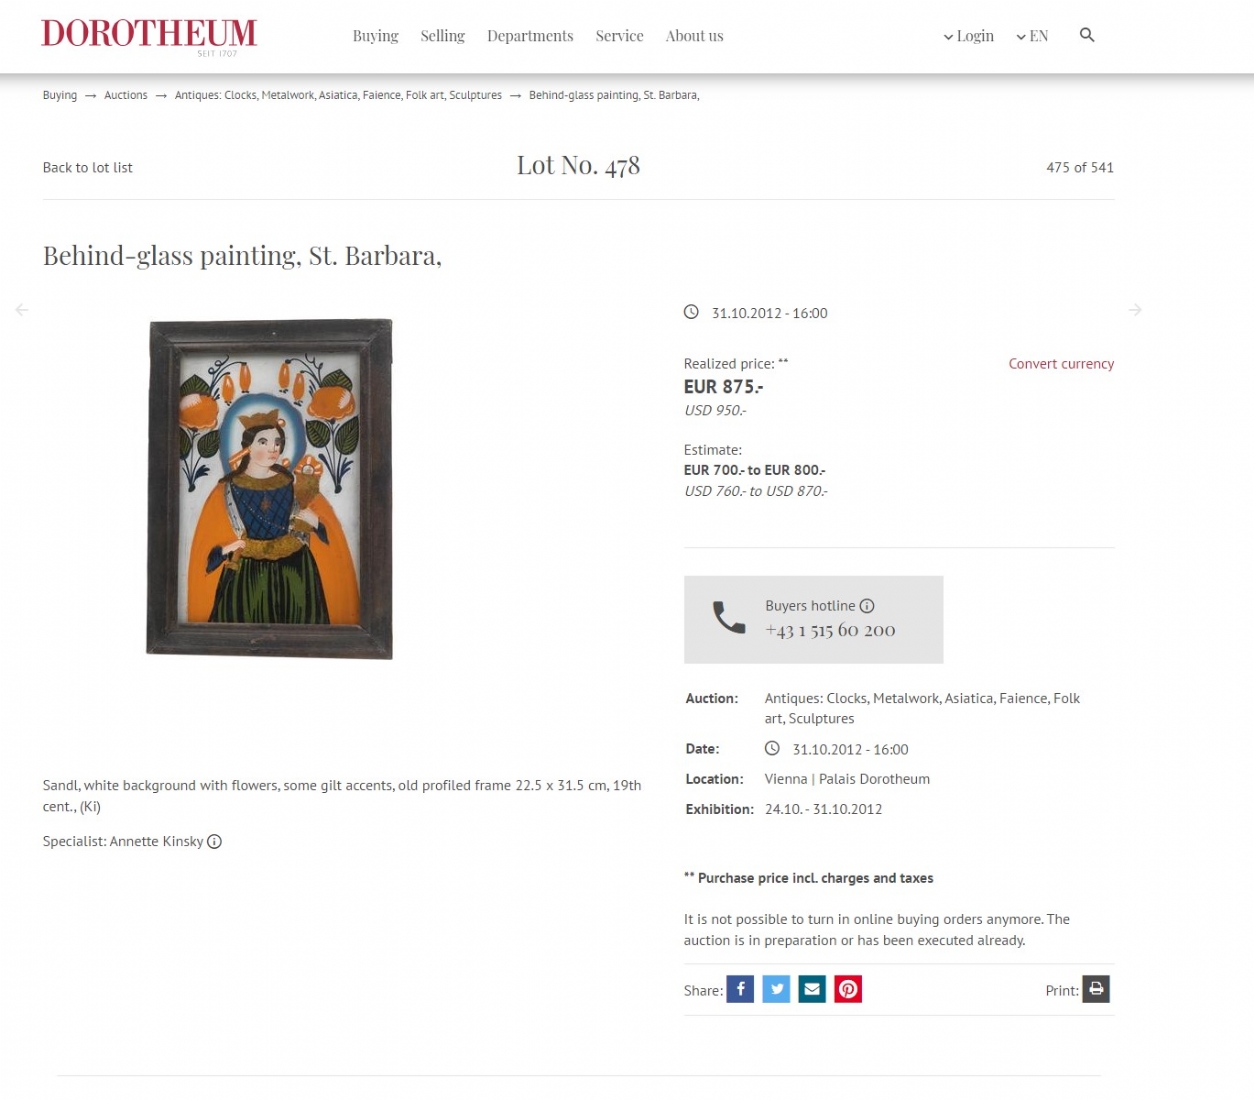Show specialist Annette Kinsky info icon
The image size is (1254, 1100).
point(214,842)
